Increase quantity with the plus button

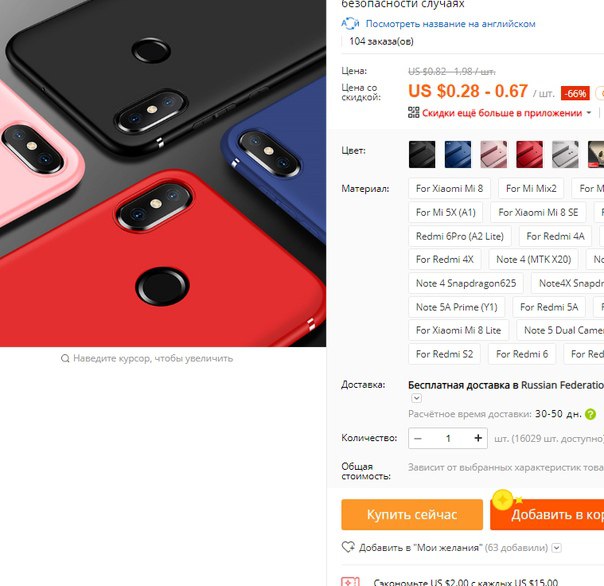(478, 438)
